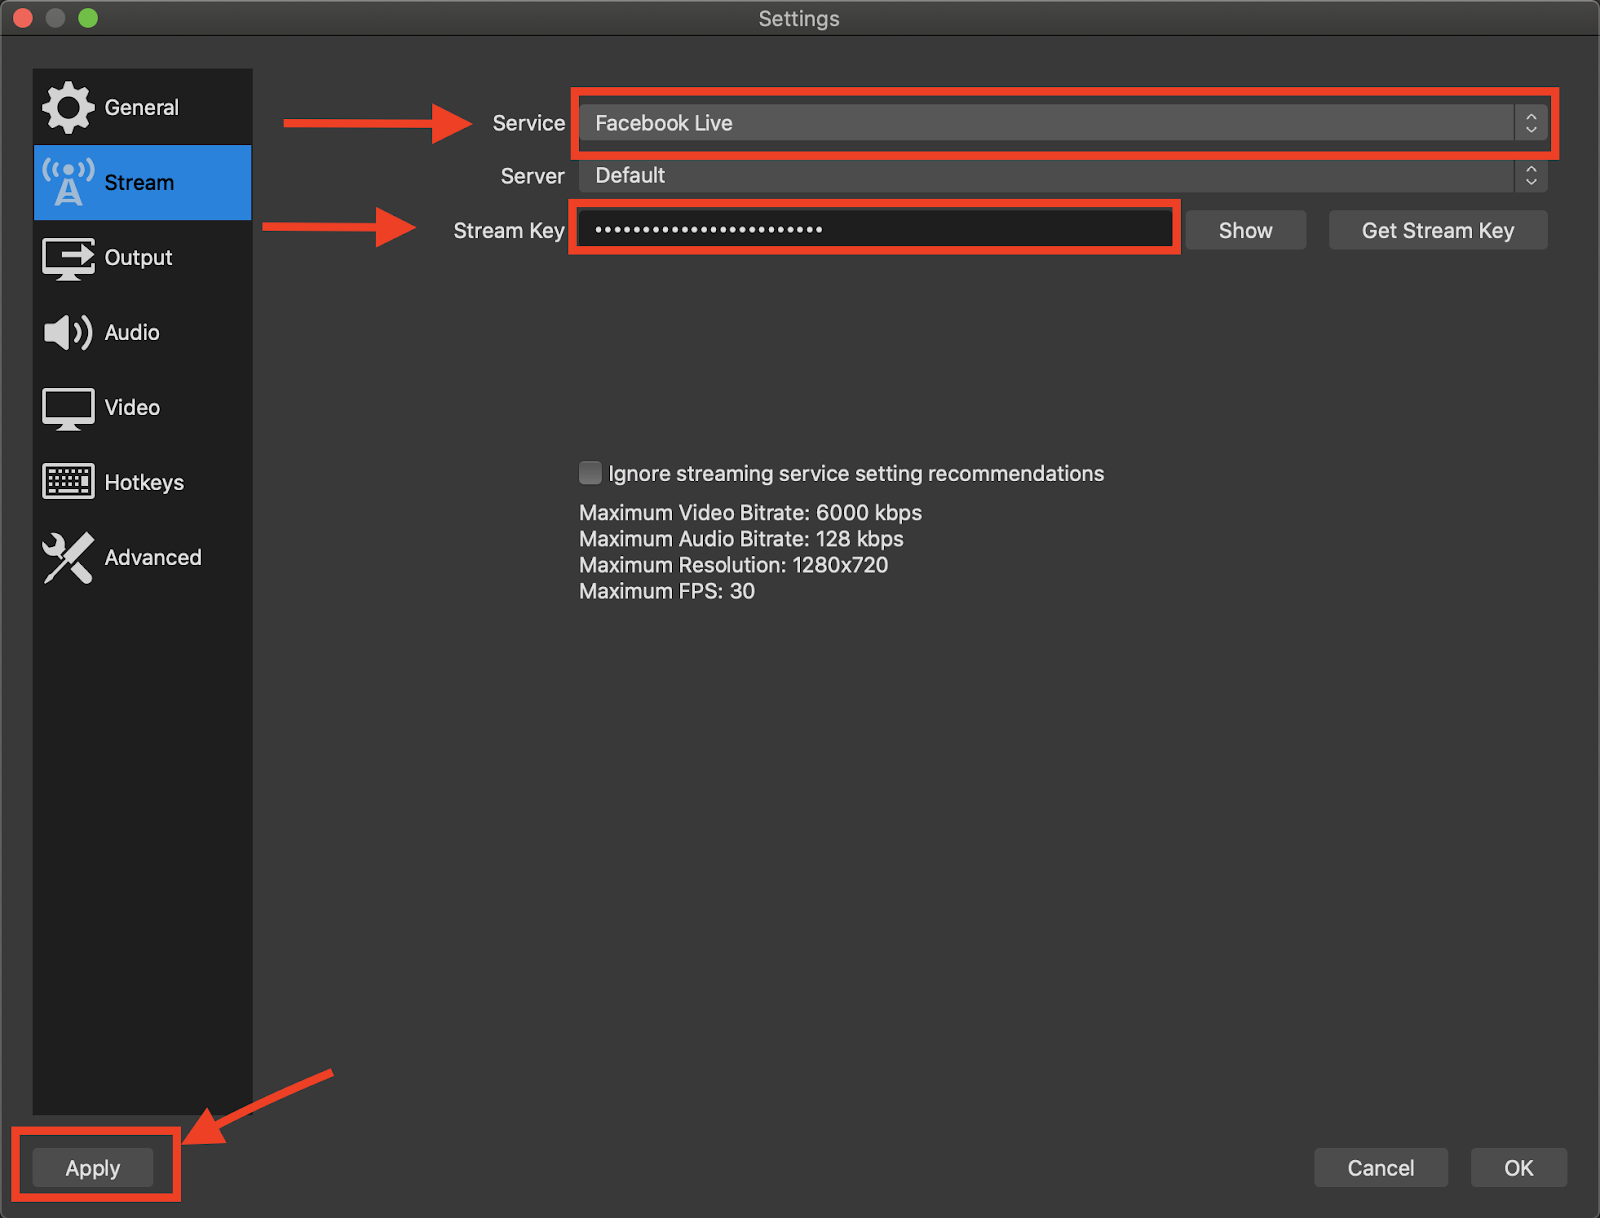Image resolution: width=1600 pixels, height=1218 pixels.
Task: Go to the Audio tab label
Action: (132, 332)
